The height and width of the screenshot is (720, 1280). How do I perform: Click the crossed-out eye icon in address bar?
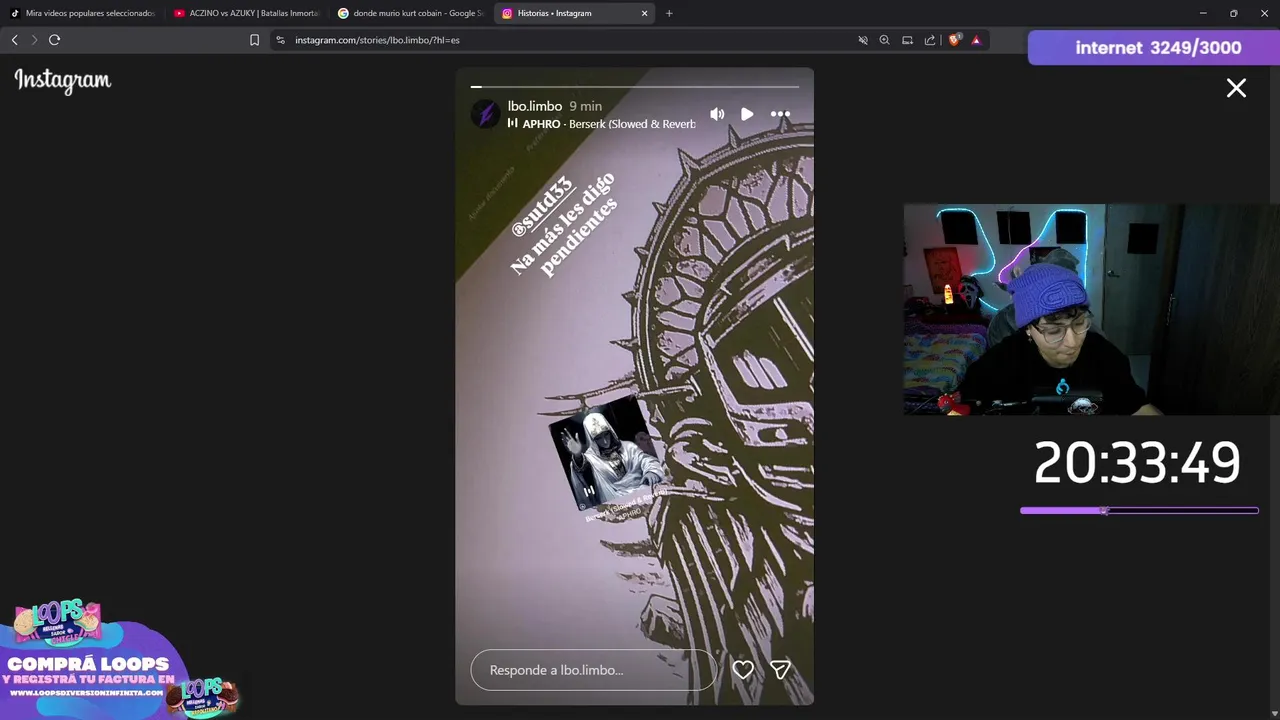click(x=863, y=40)
